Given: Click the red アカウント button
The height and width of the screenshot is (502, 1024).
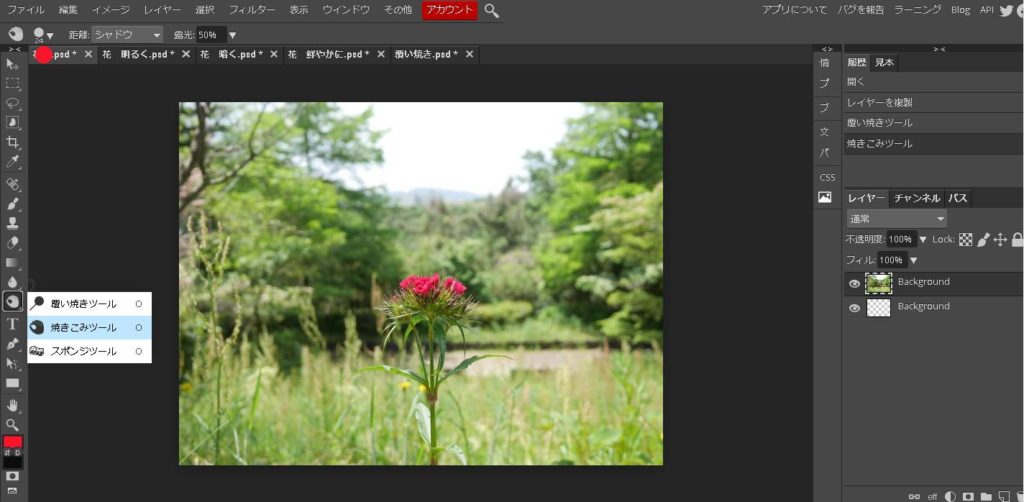Looking at the screenshot, I should (x=449, y=10).
